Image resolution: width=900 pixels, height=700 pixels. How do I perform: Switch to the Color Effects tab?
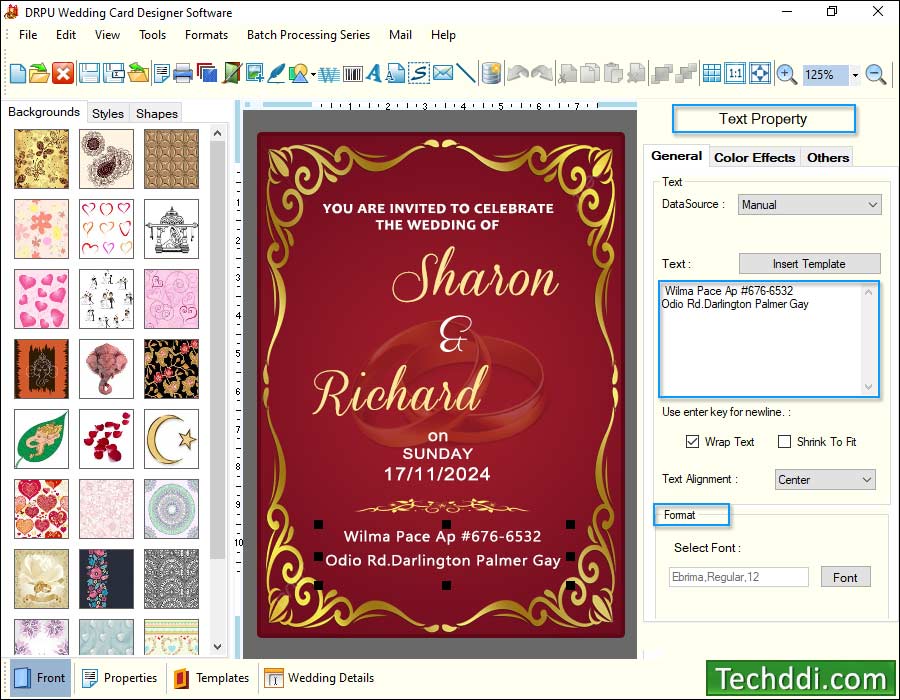(754, 157)
